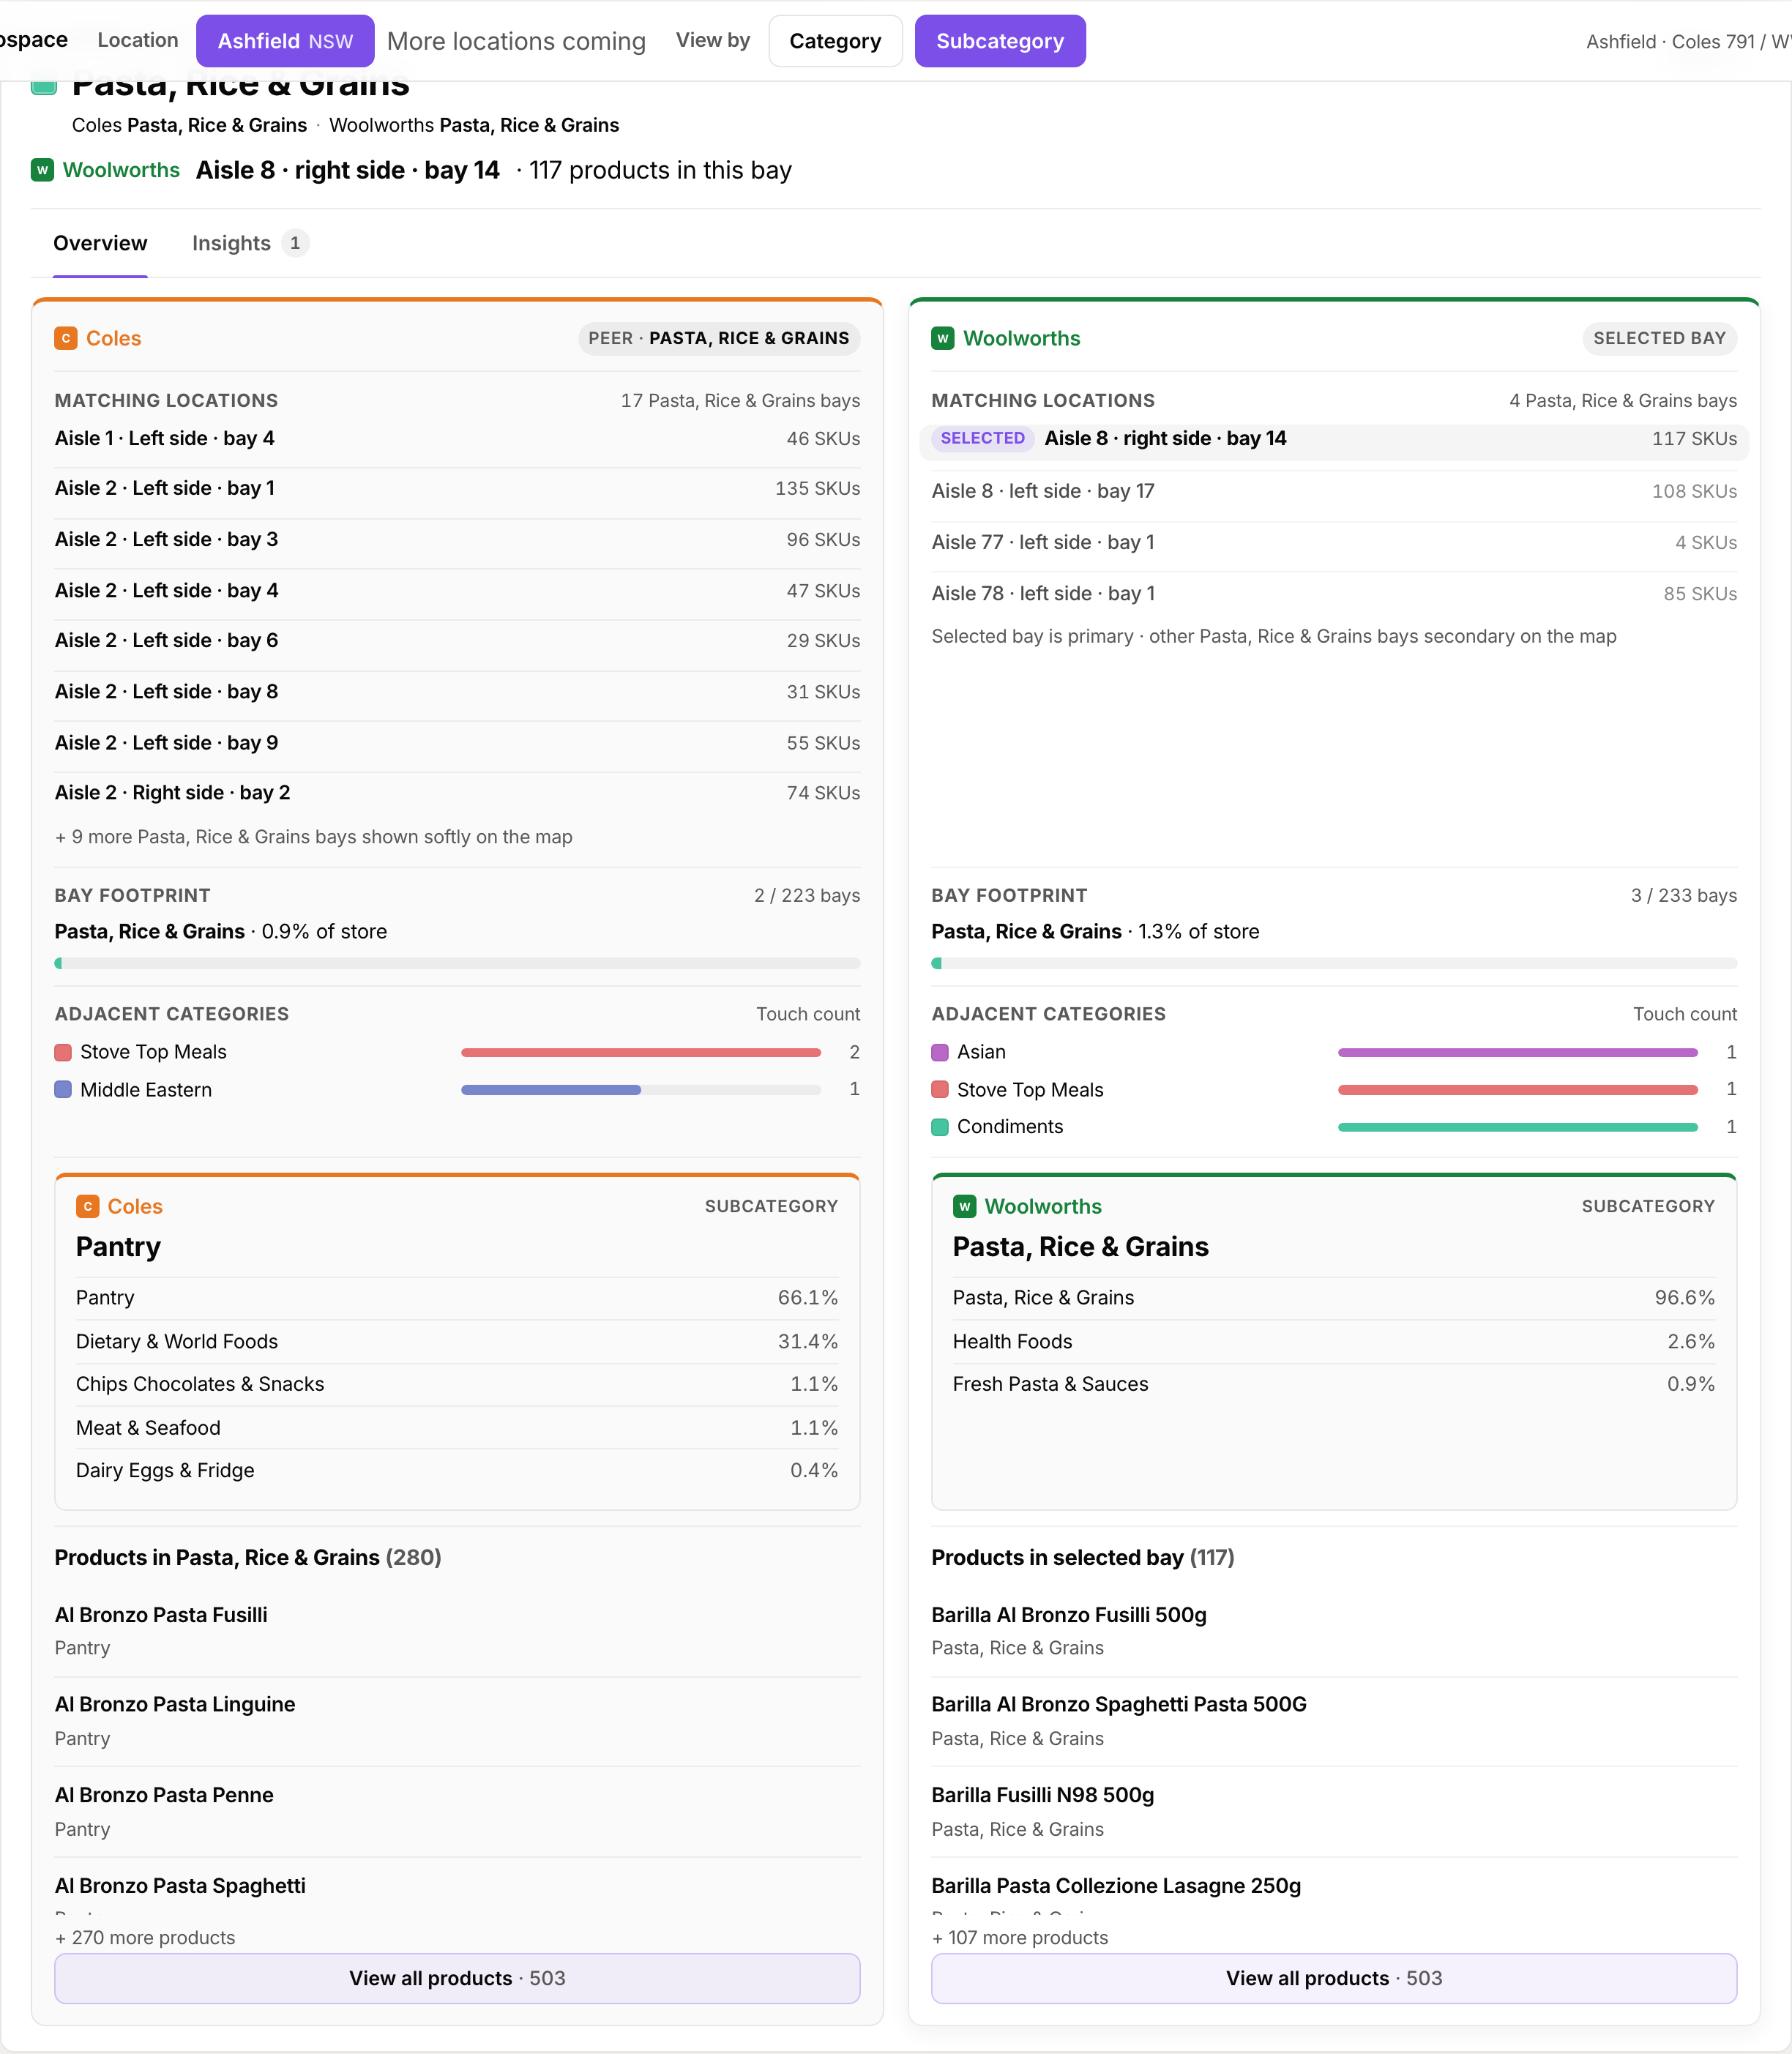Click the Coles logo icon in the Pantry subcategory card

pos(88,1206)
